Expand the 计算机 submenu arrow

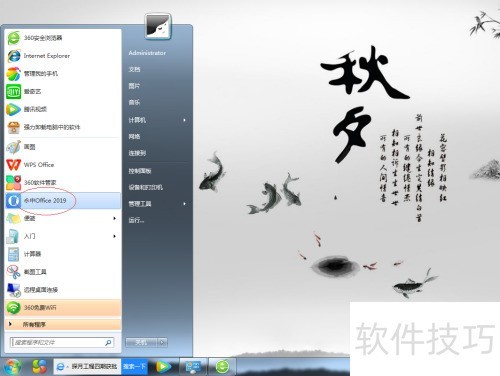(184, 120)
